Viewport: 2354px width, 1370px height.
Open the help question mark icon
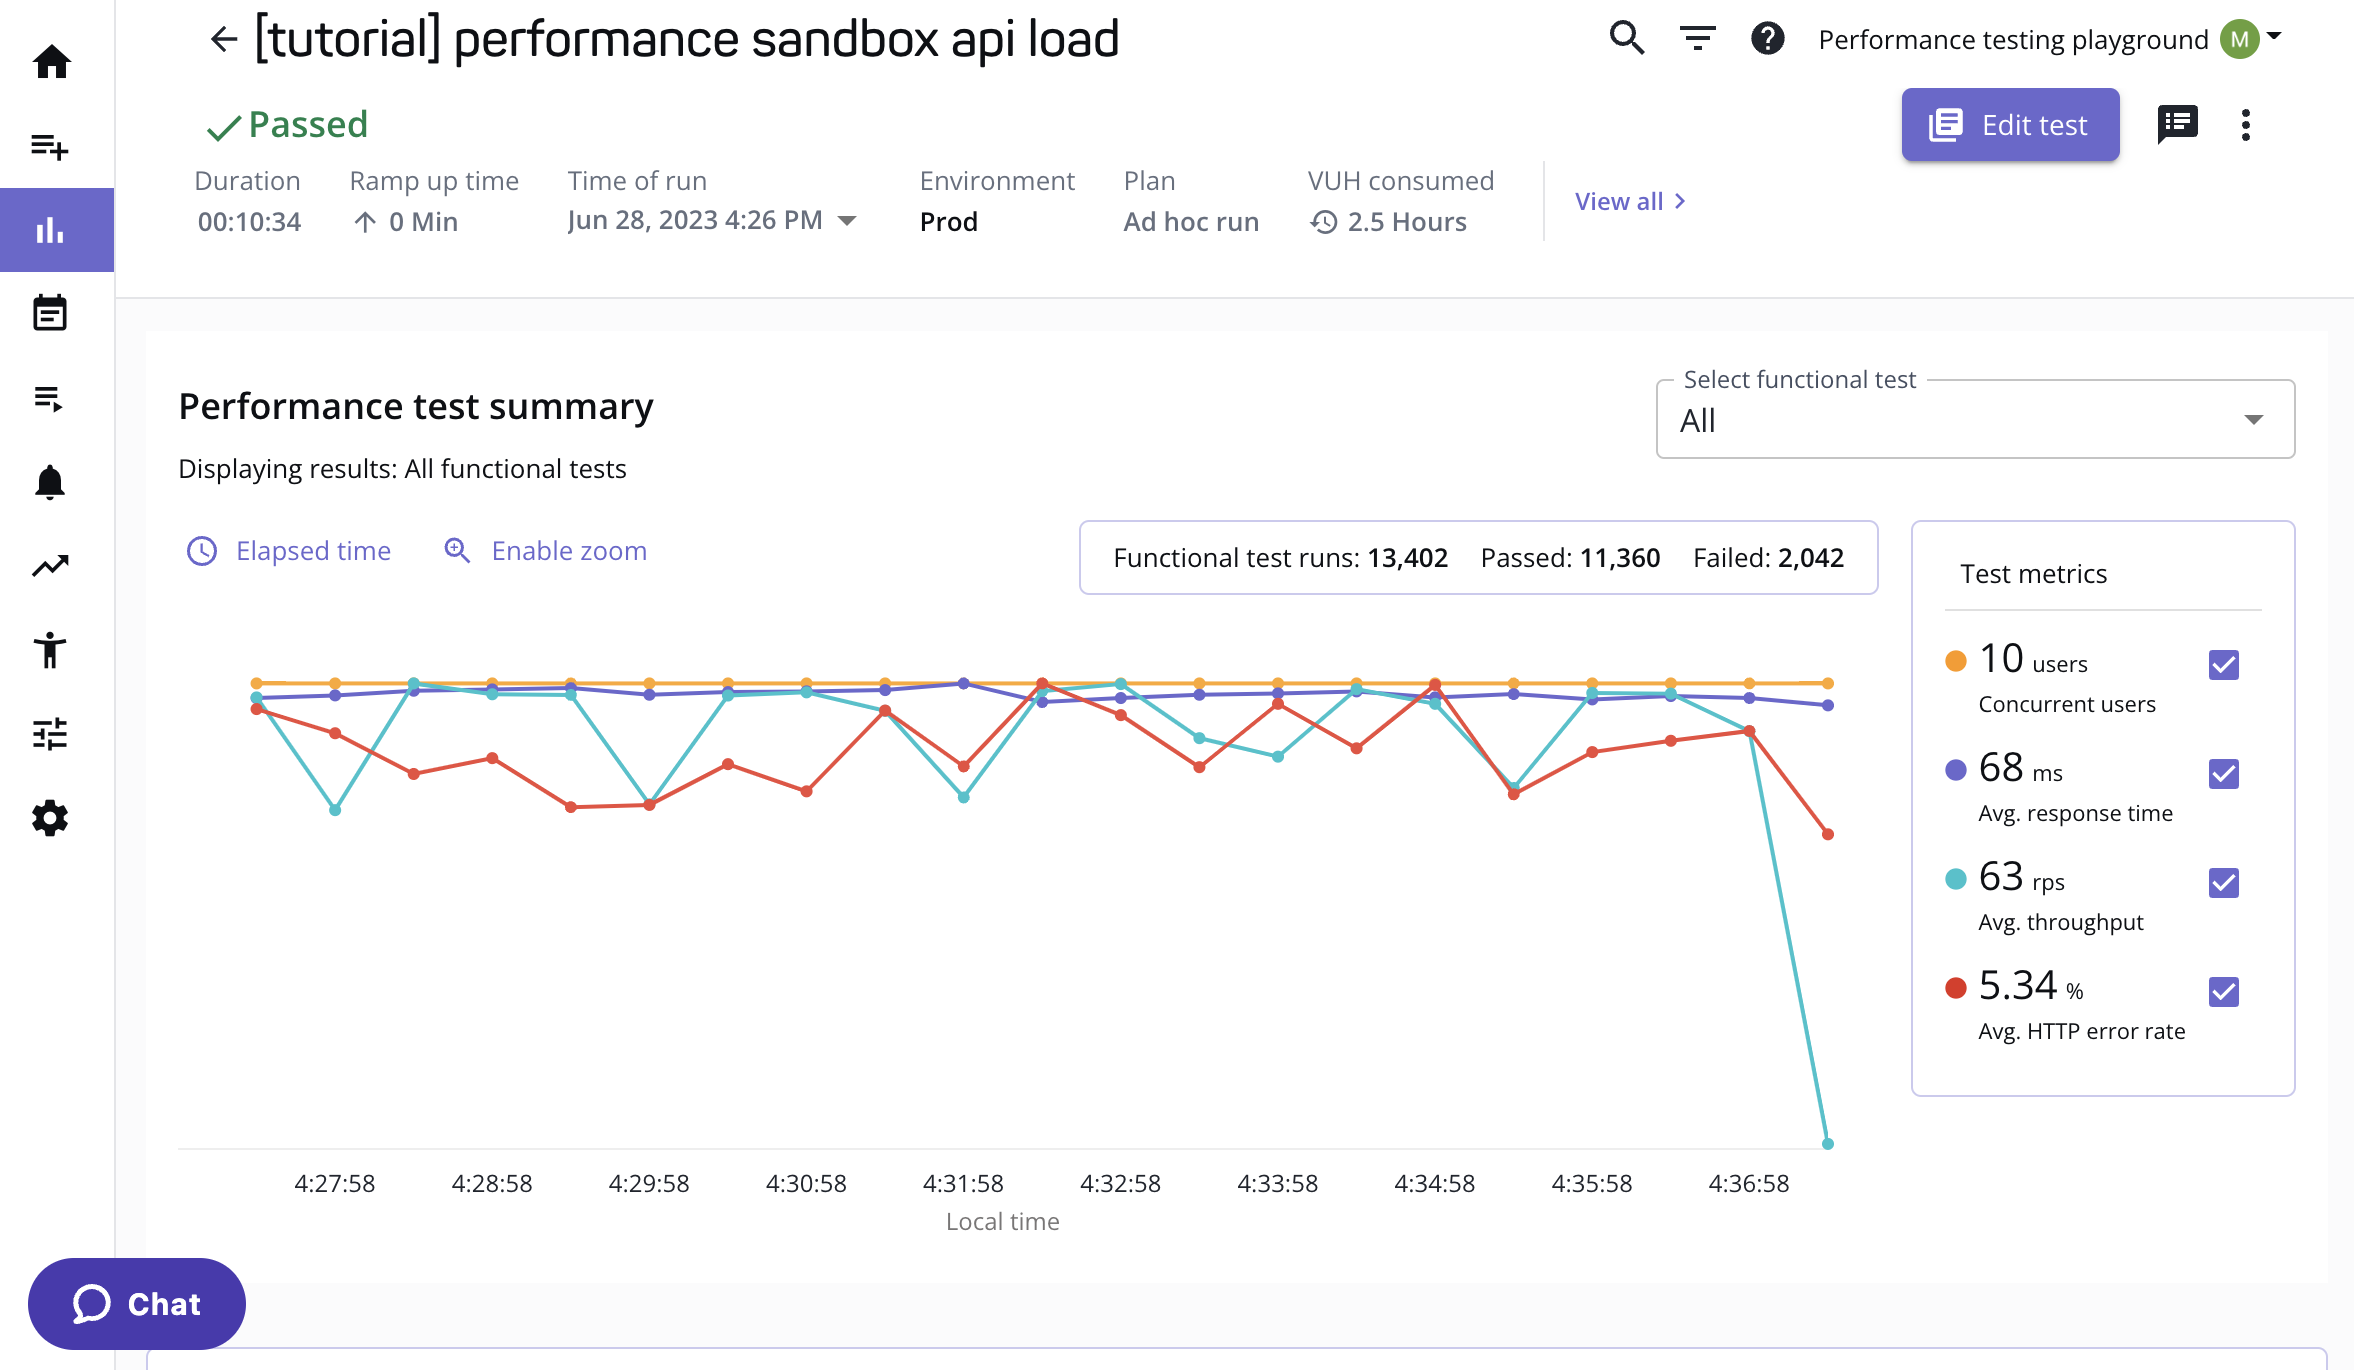1768,38
